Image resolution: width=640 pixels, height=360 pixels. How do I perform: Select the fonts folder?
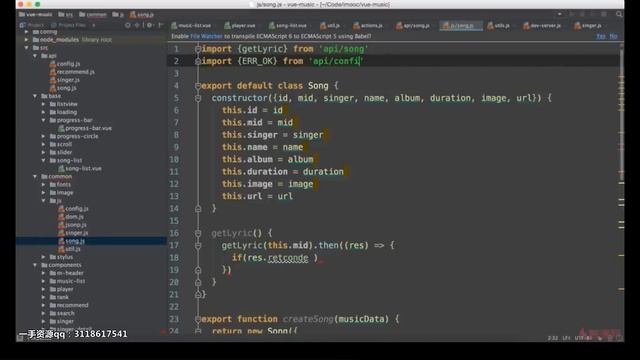click(60, 184)
